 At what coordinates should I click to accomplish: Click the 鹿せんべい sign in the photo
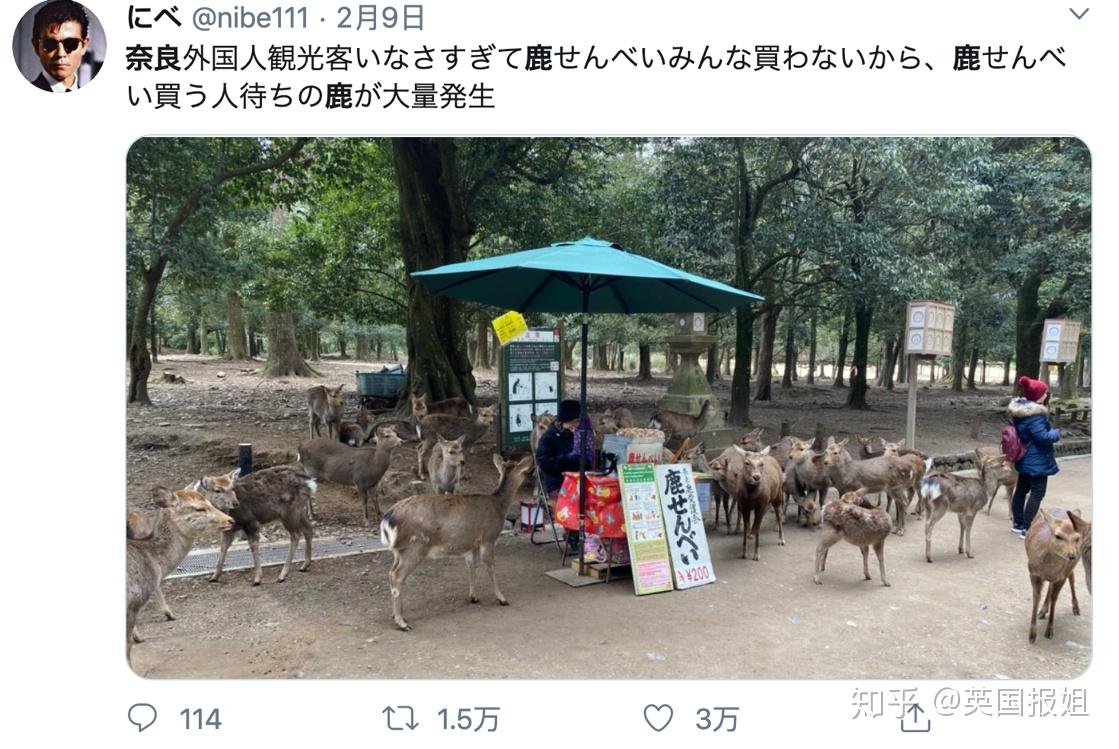[684, 526]
